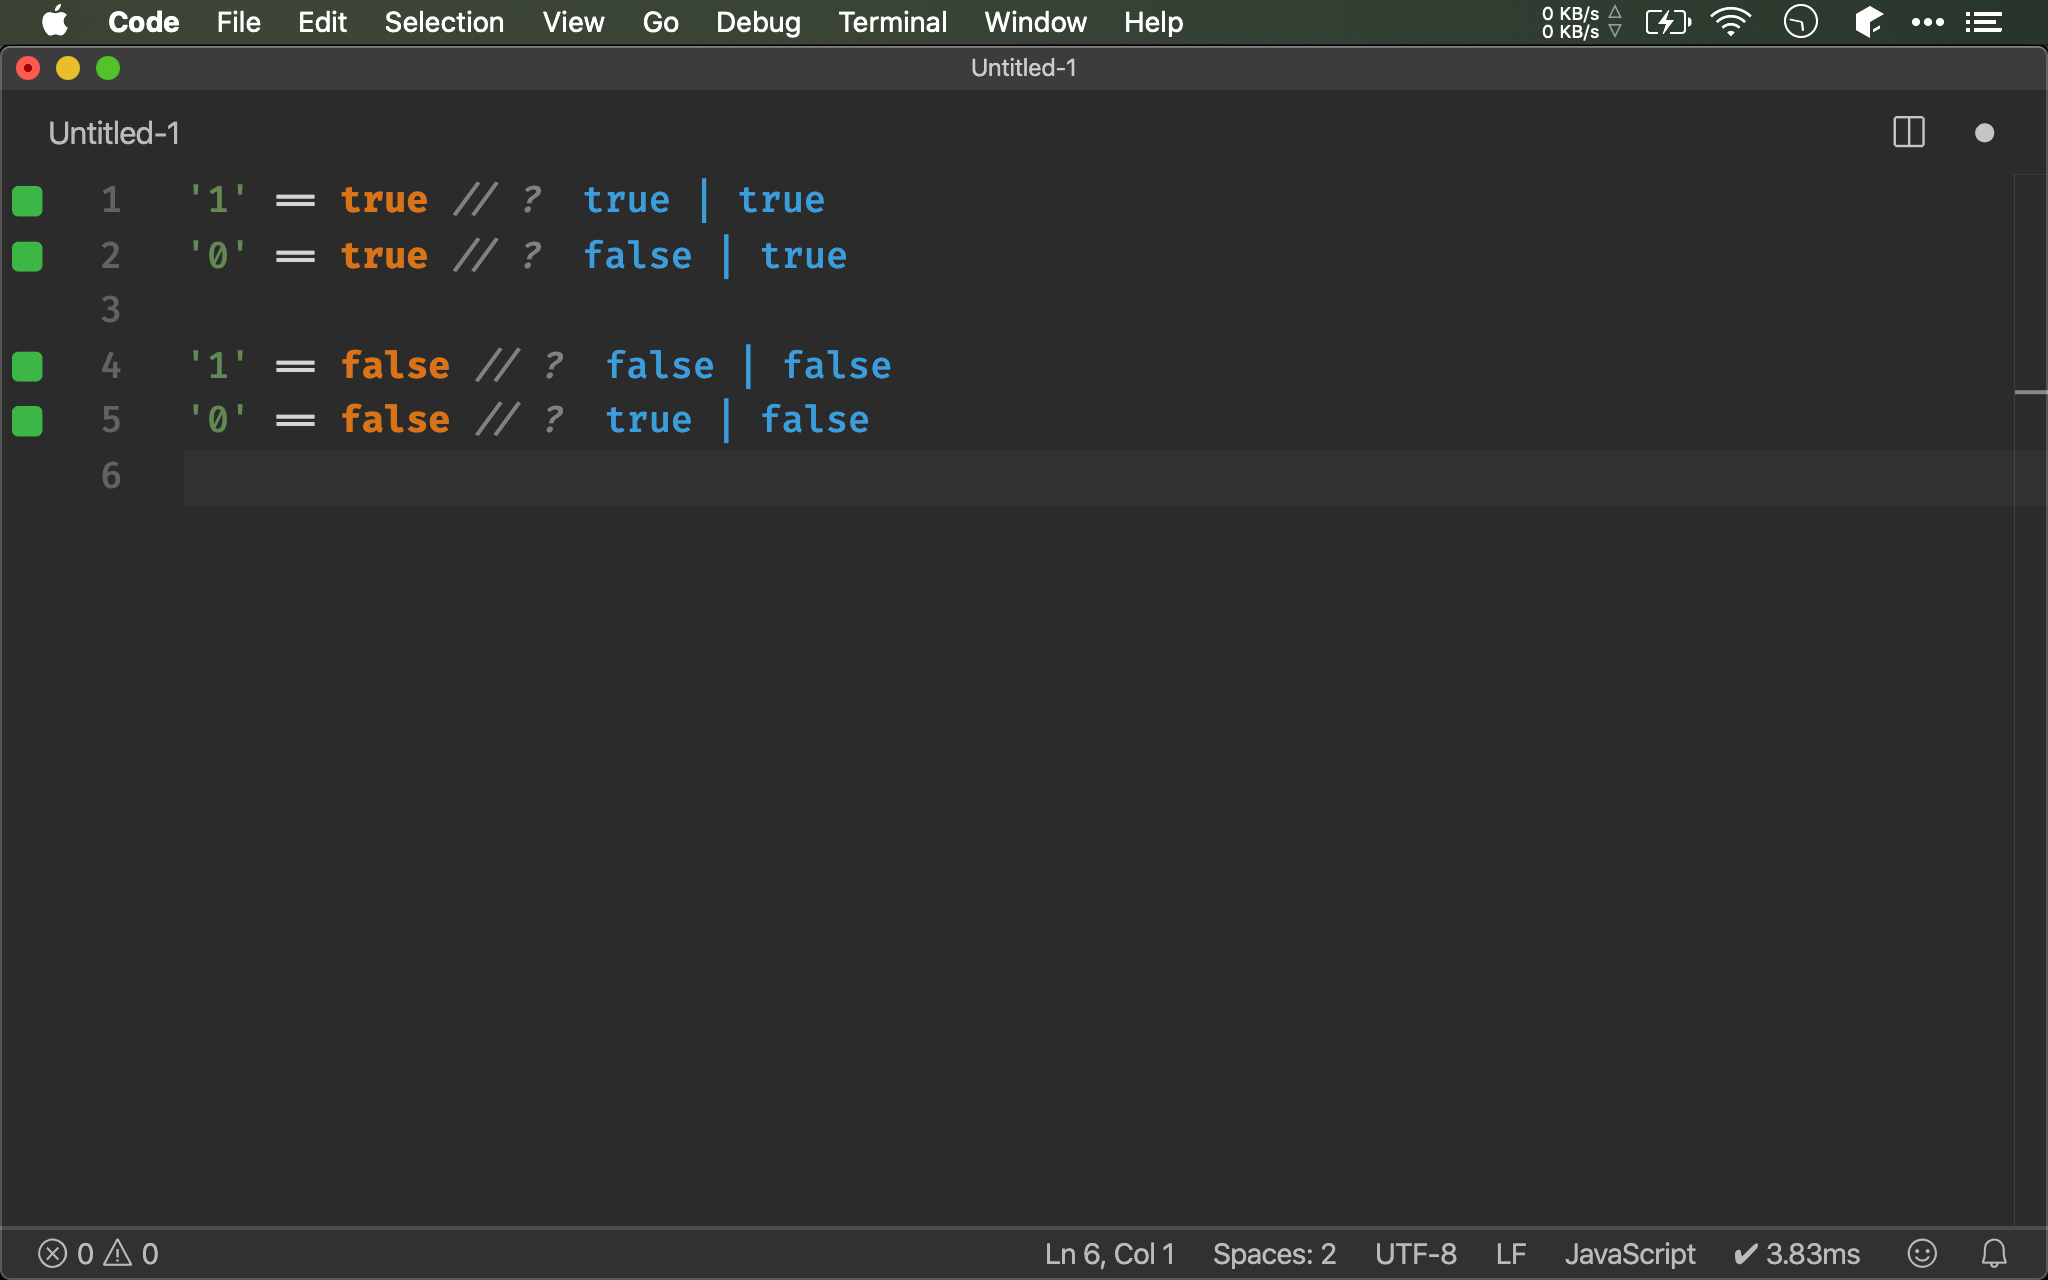Click green coverage marker on line 4
The width and height of the screenshot is (2048, 1280).
click(x=27, y=366)
